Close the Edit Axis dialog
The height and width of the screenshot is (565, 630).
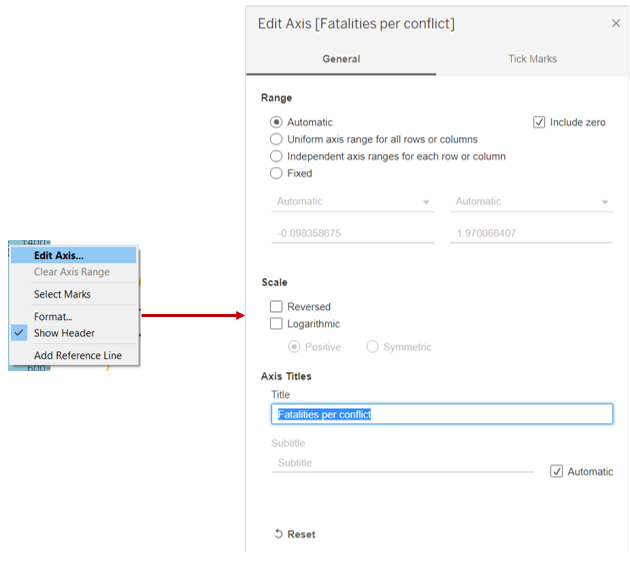click(615, 23)
